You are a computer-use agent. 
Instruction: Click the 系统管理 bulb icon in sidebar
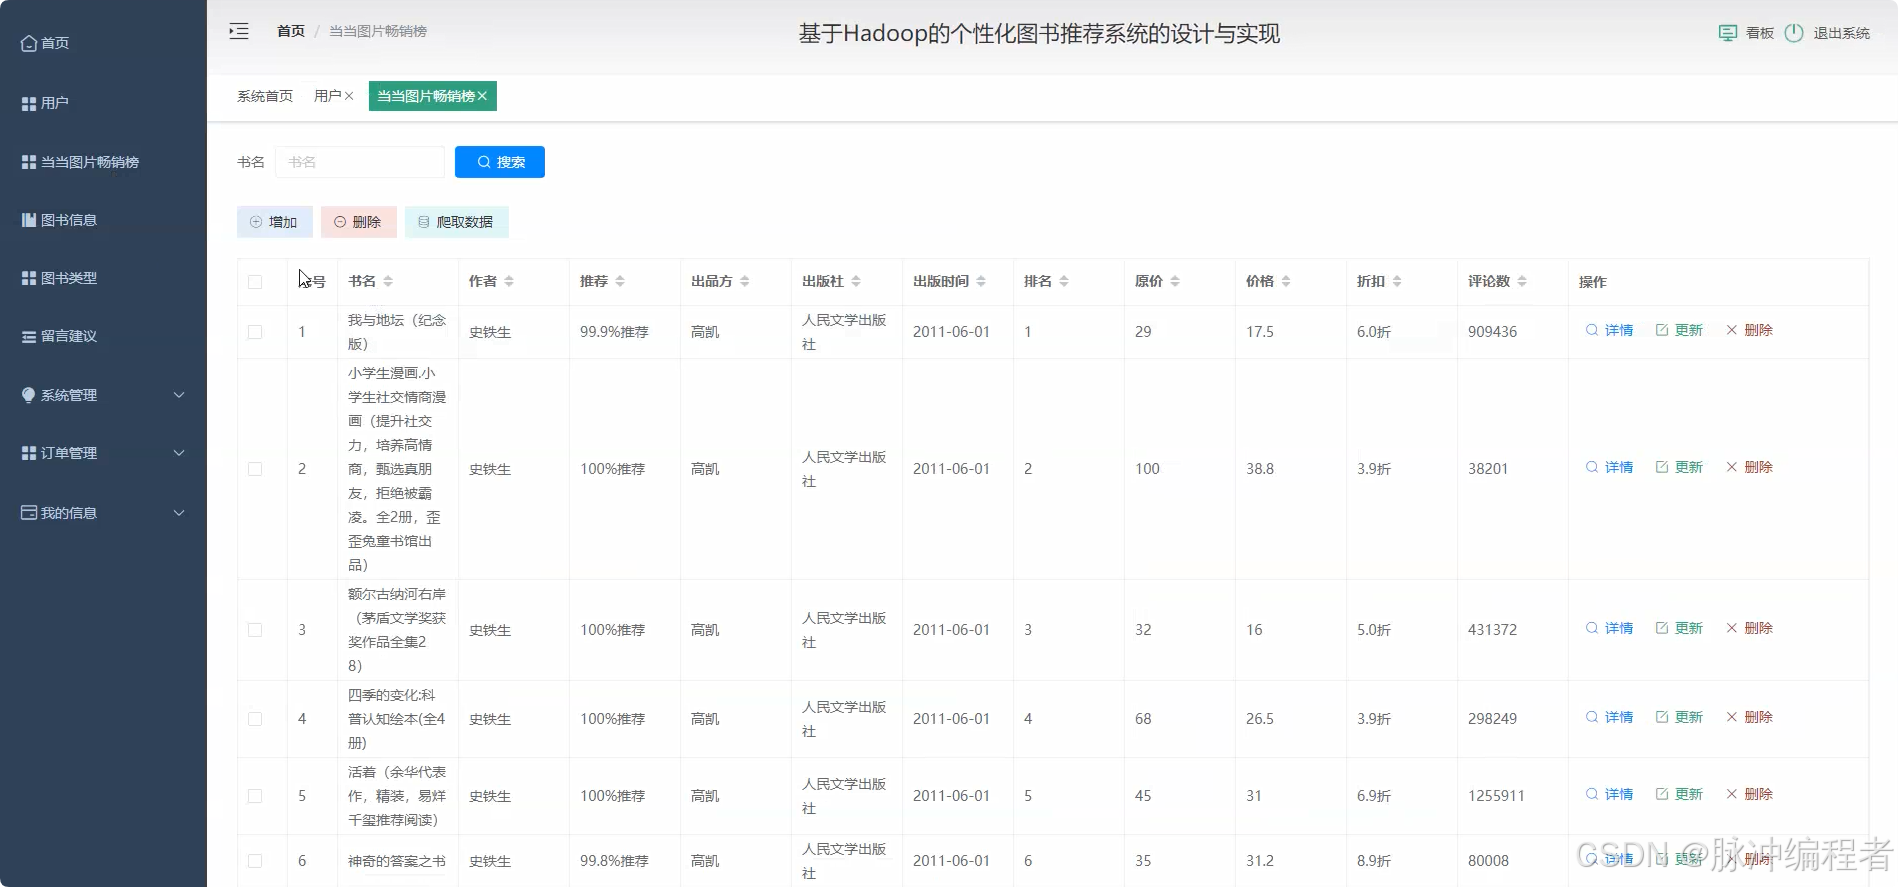pyautogui.click(x=29, y=395)
